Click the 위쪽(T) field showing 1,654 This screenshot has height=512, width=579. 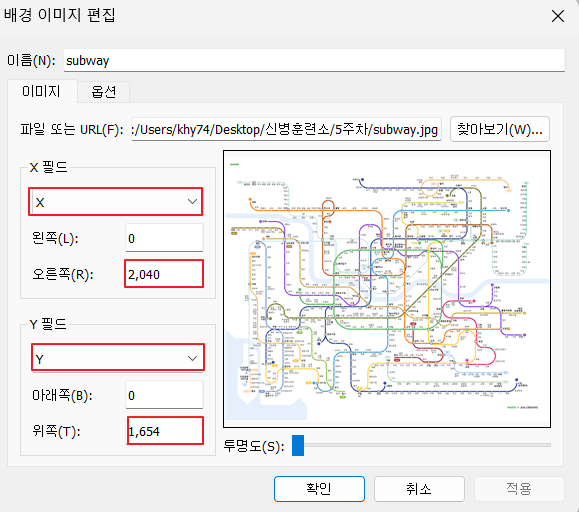tap(165, 431)
